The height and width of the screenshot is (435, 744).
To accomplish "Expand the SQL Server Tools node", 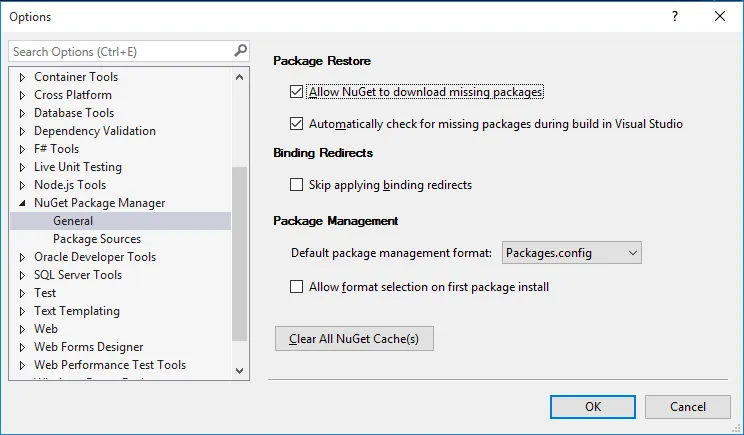I will pos(23,275).
